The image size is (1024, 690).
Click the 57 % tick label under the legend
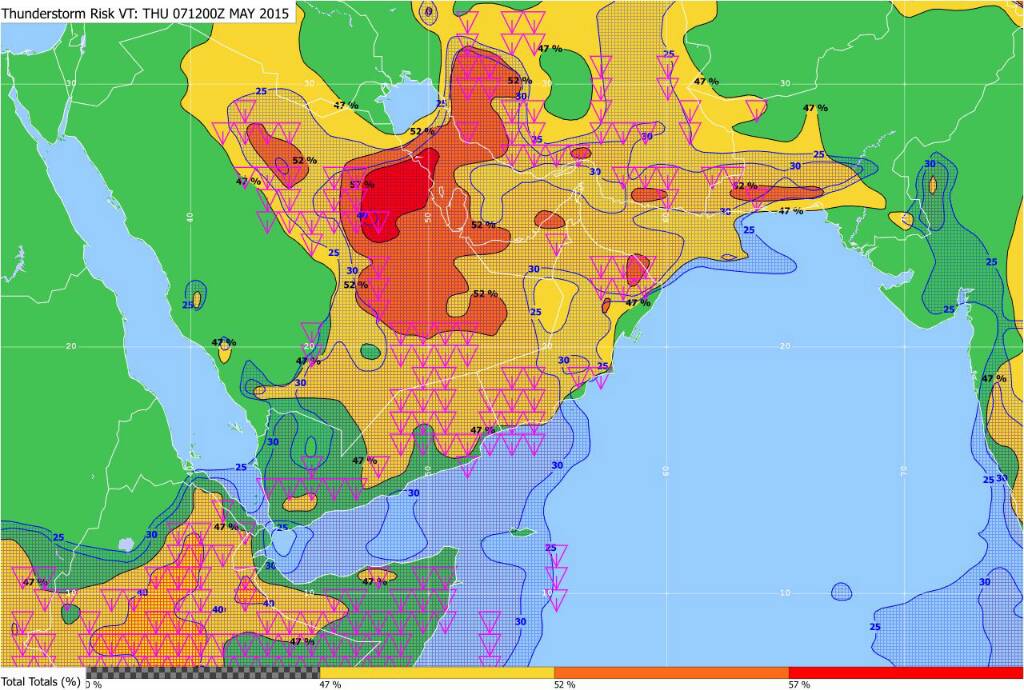coord(799,684)
